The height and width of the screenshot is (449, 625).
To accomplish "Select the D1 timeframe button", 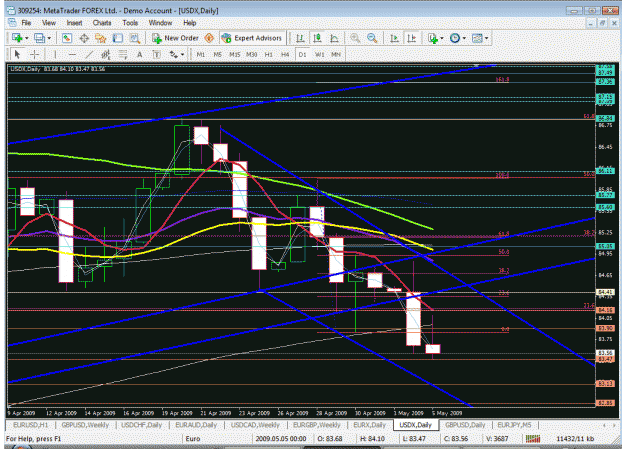I will (x=302, y=54).
